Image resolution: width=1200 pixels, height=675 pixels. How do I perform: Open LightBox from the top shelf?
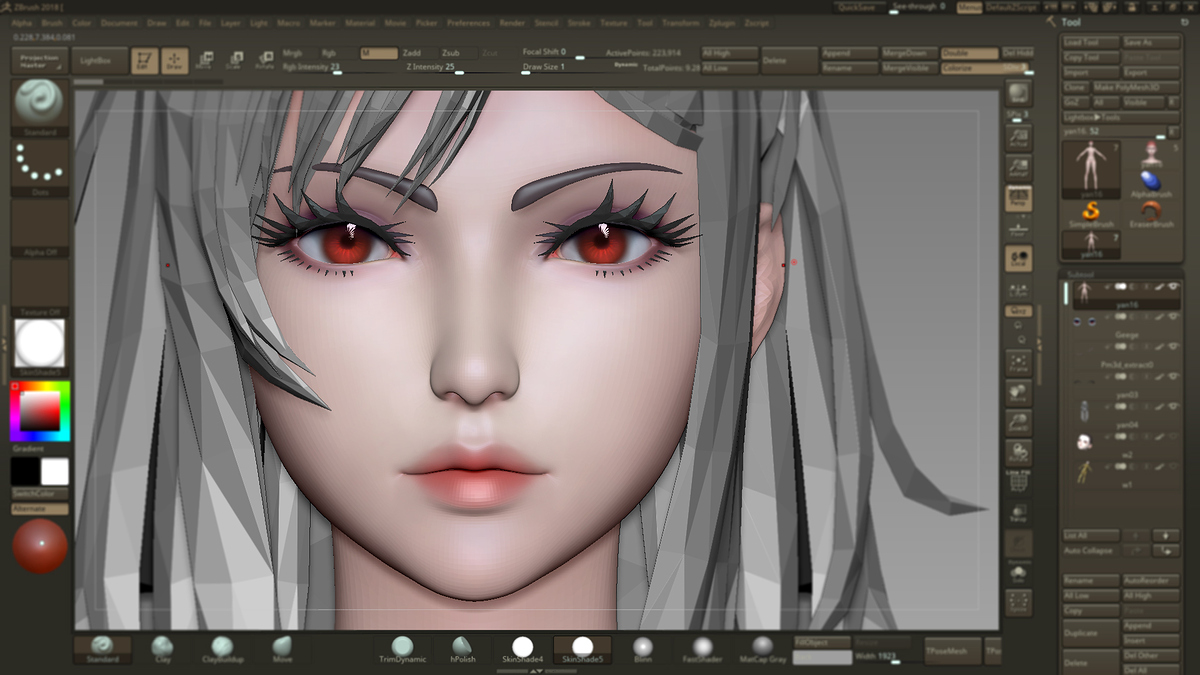tap(98, 61)
